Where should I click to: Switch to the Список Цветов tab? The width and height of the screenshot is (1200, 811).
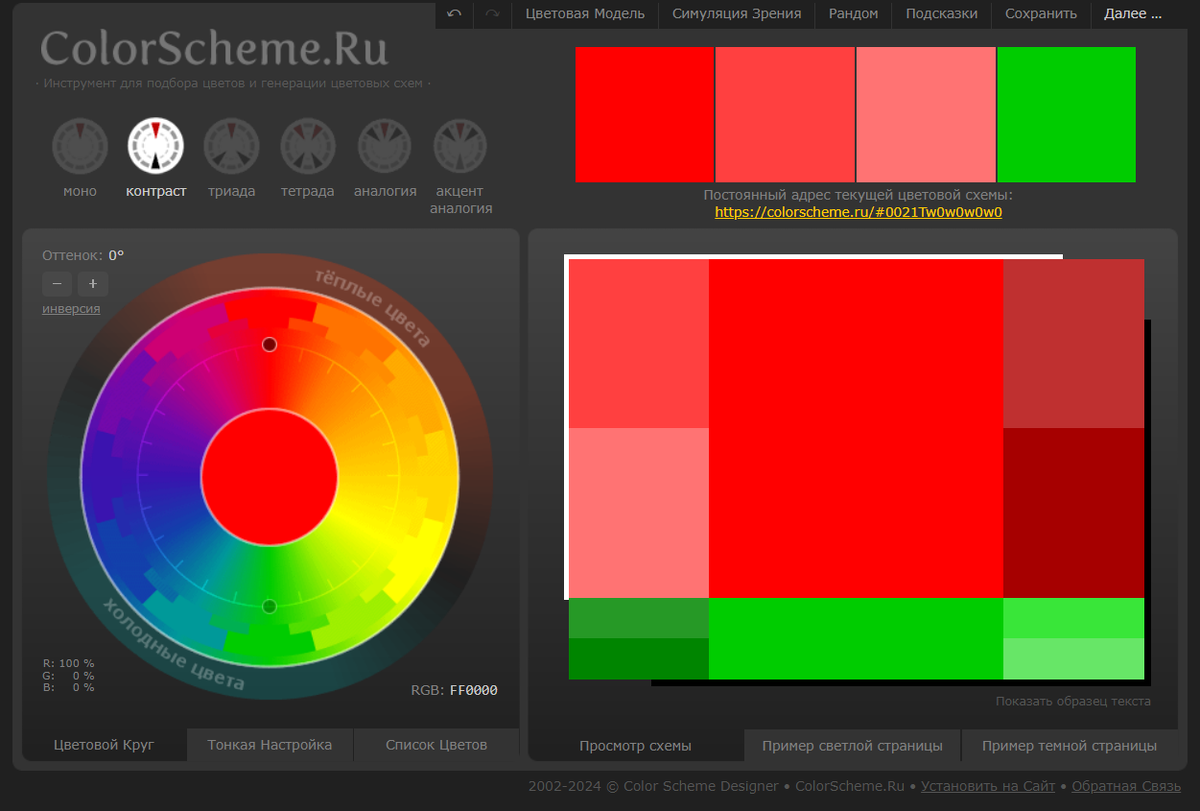point(437,745)
